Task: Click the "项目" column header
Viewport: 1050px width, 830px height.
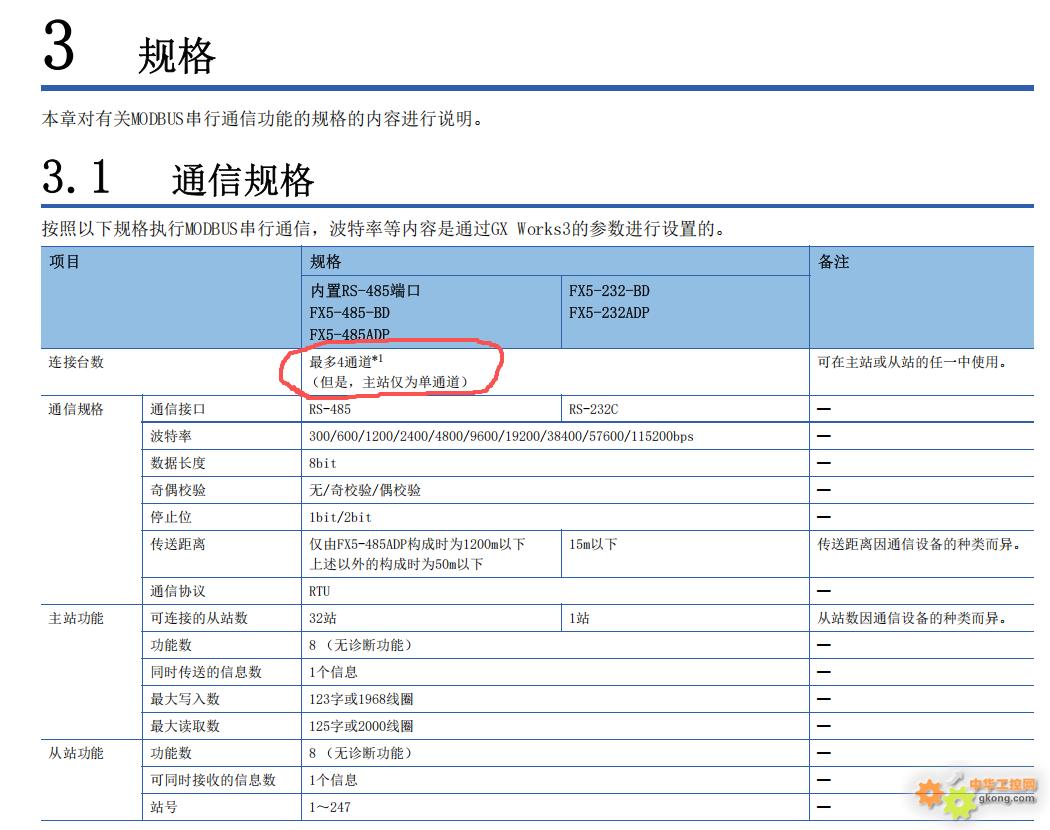Action: tap(64, 262)
